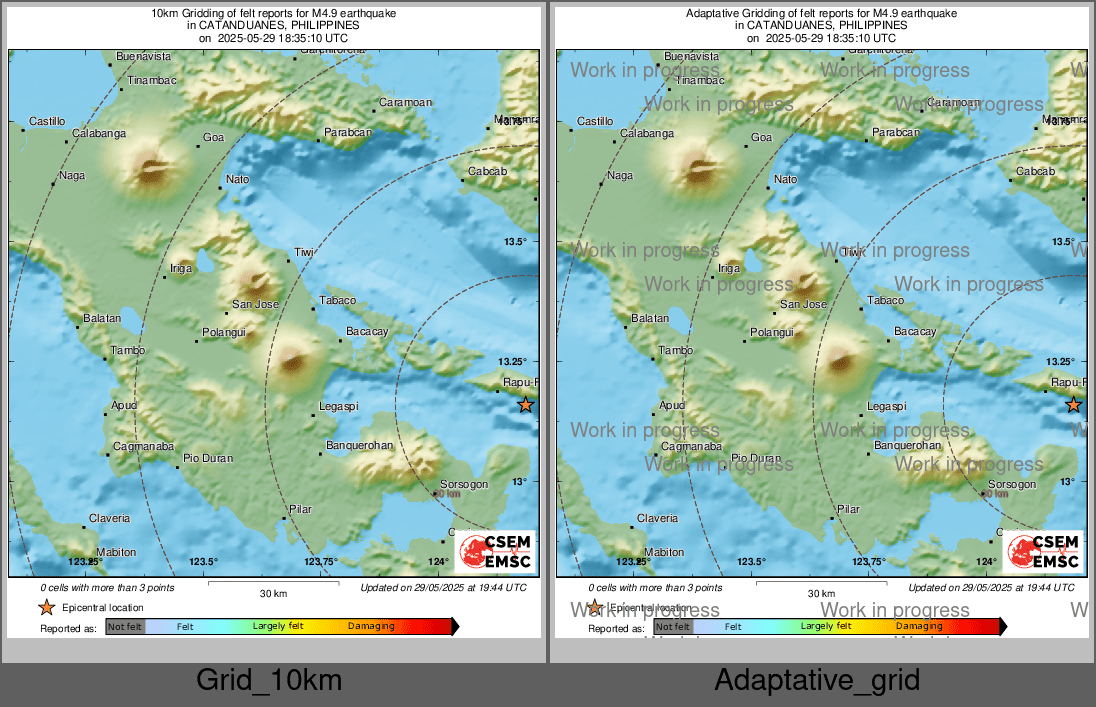Click the '10km Gridding of felt reports' title
Screen dimensions: 1096x707
[x=273, y=13]
